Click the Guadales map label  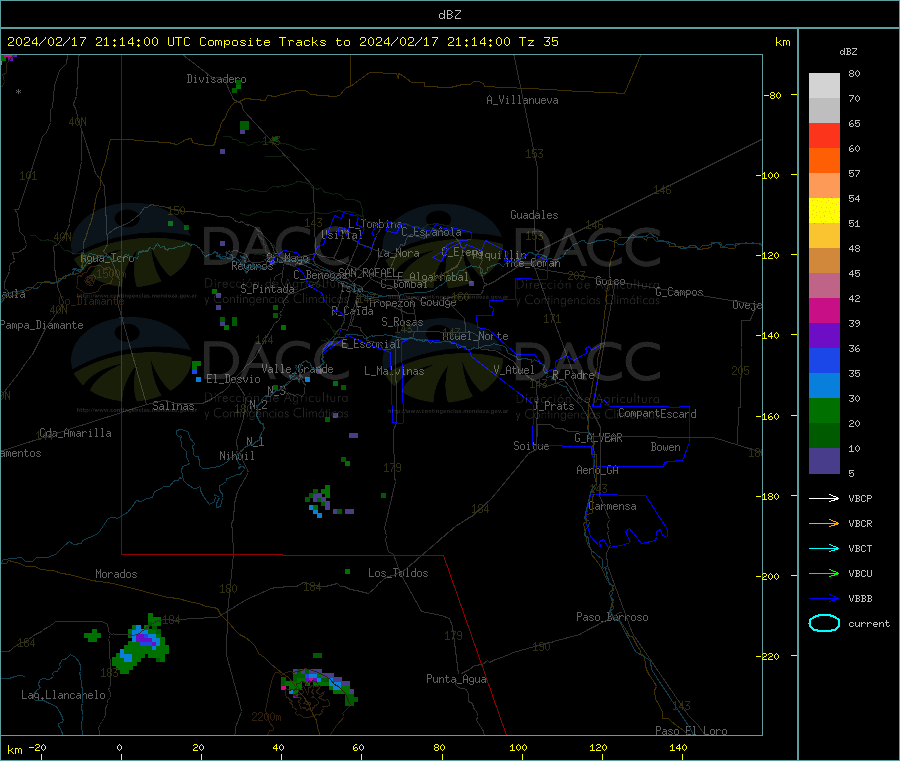[x=534, y=215]
